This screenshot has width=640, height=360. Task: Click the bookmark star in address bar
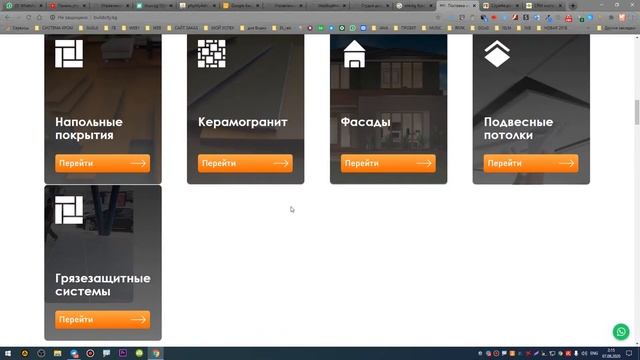pos(438,18)
